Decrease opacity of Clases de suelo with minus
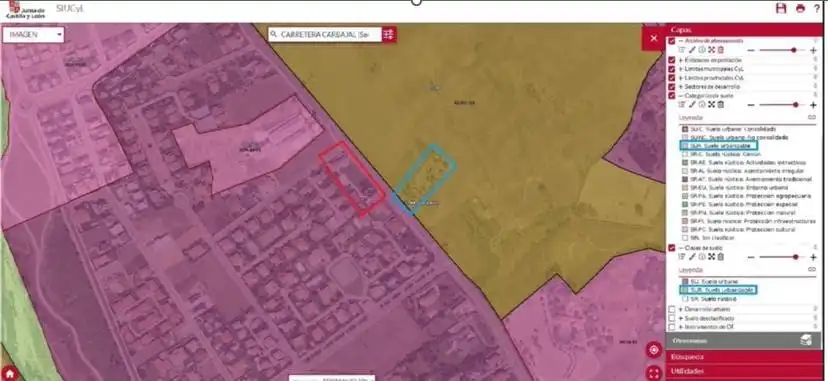The image size is (828, 381). click(750, 258)
